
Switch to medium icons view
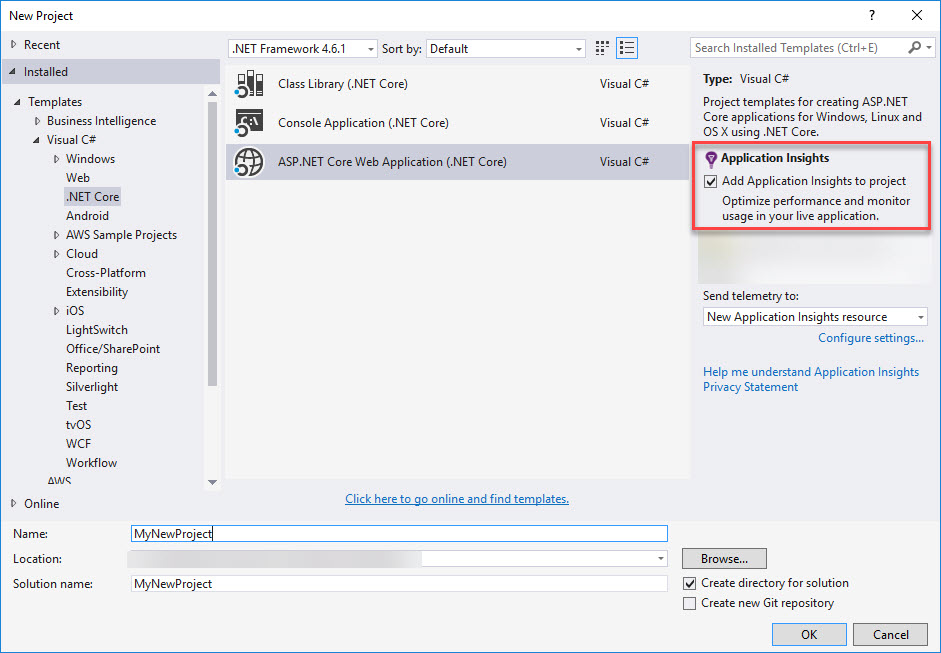pos(602,48)
